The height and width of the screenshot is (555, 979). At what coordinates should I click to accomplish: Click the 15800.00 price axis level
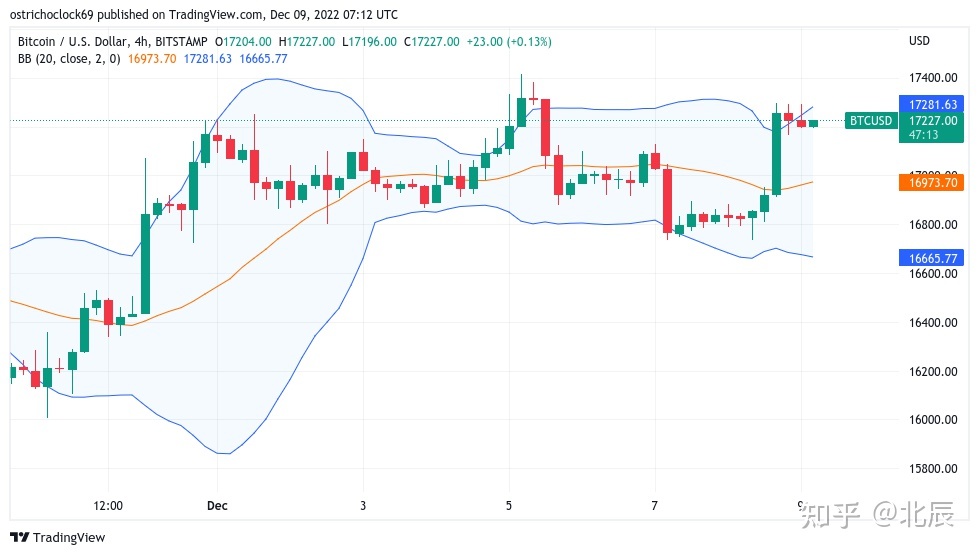933,468
